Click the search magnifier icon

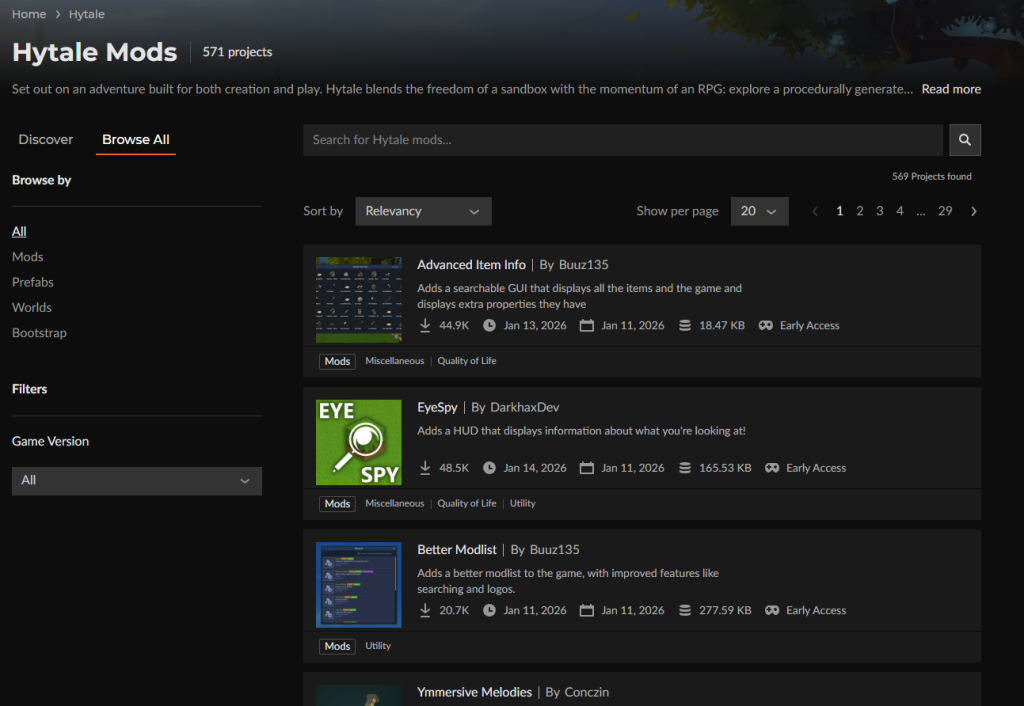tap(964, 139)
